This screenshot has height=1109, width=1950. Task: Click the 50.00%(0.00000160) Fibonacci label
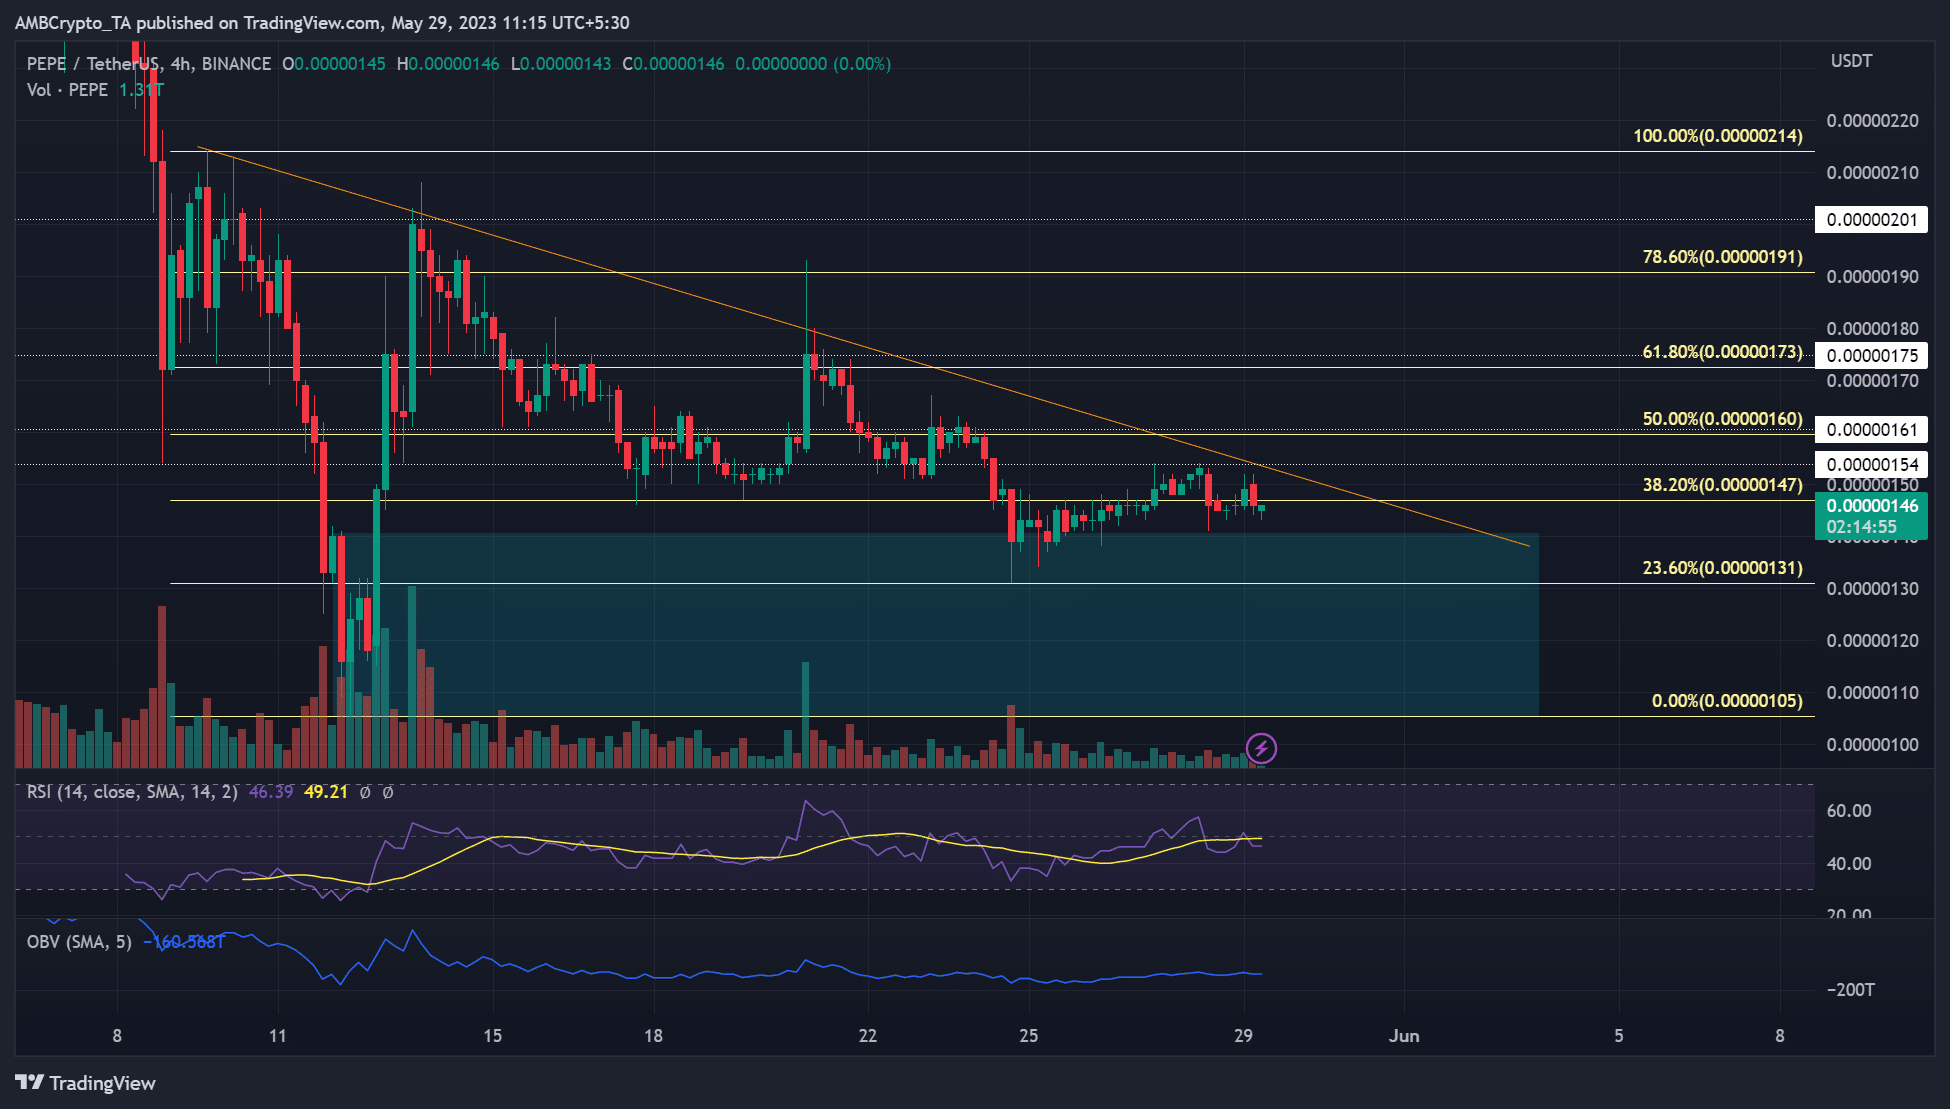[1723, 418]
